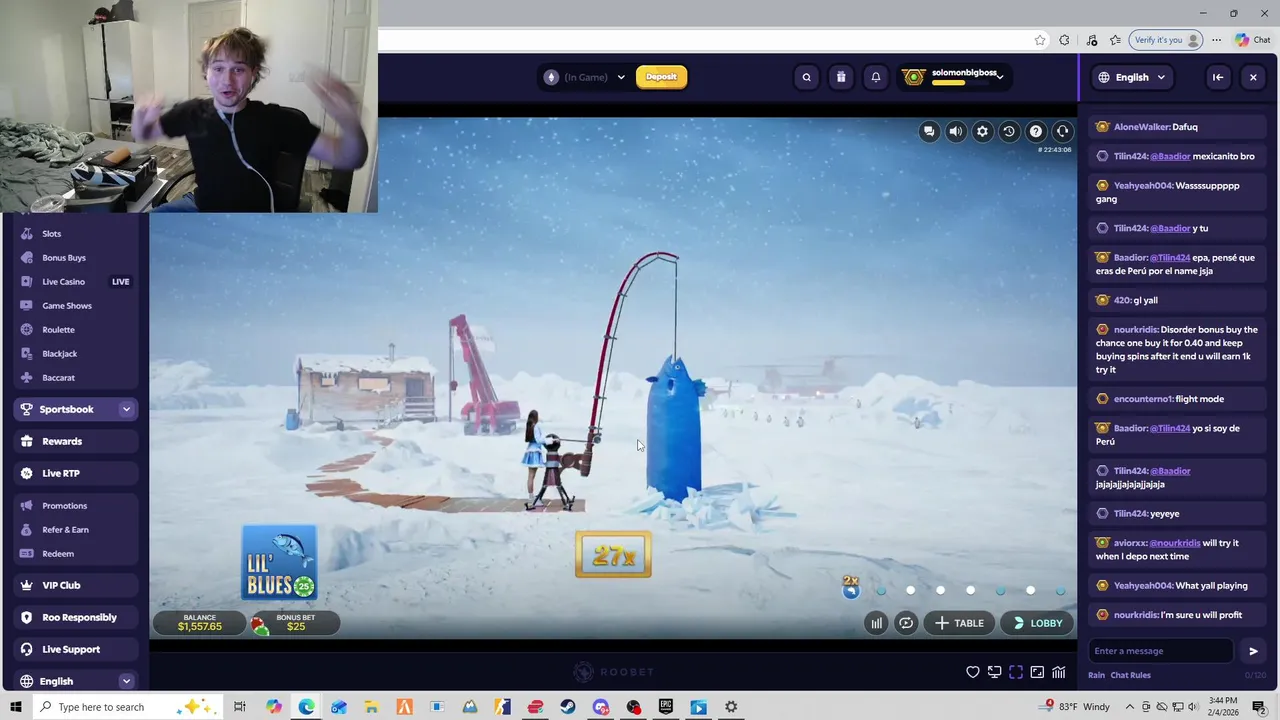Open the Windows notification center
Image resolution: width=1280 pixels, height=720 pixels.
coord(1258,707)
